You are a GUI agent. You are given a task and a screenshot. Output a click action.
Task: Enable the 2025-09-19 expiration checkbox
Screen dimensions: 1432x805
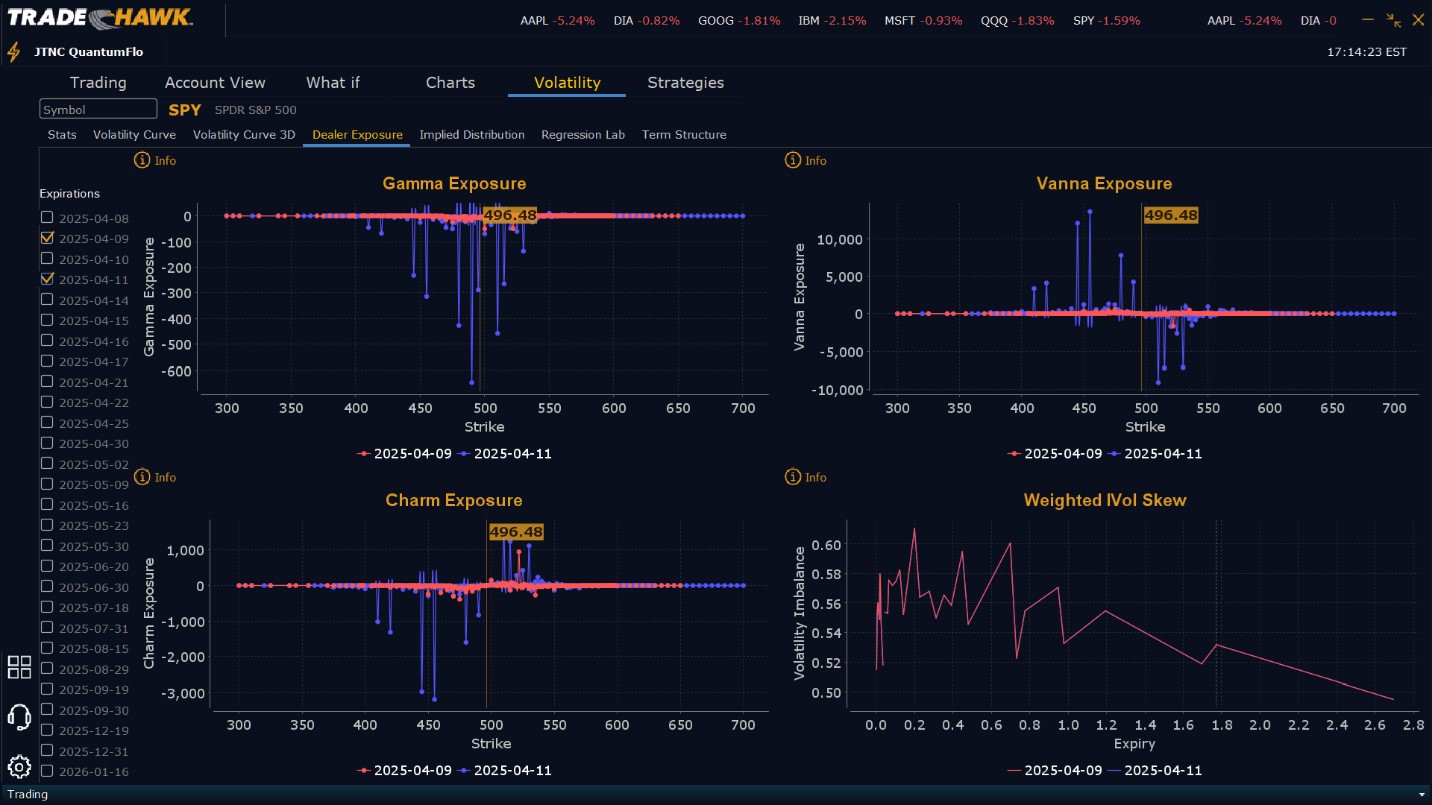click(x=47, y=689)
